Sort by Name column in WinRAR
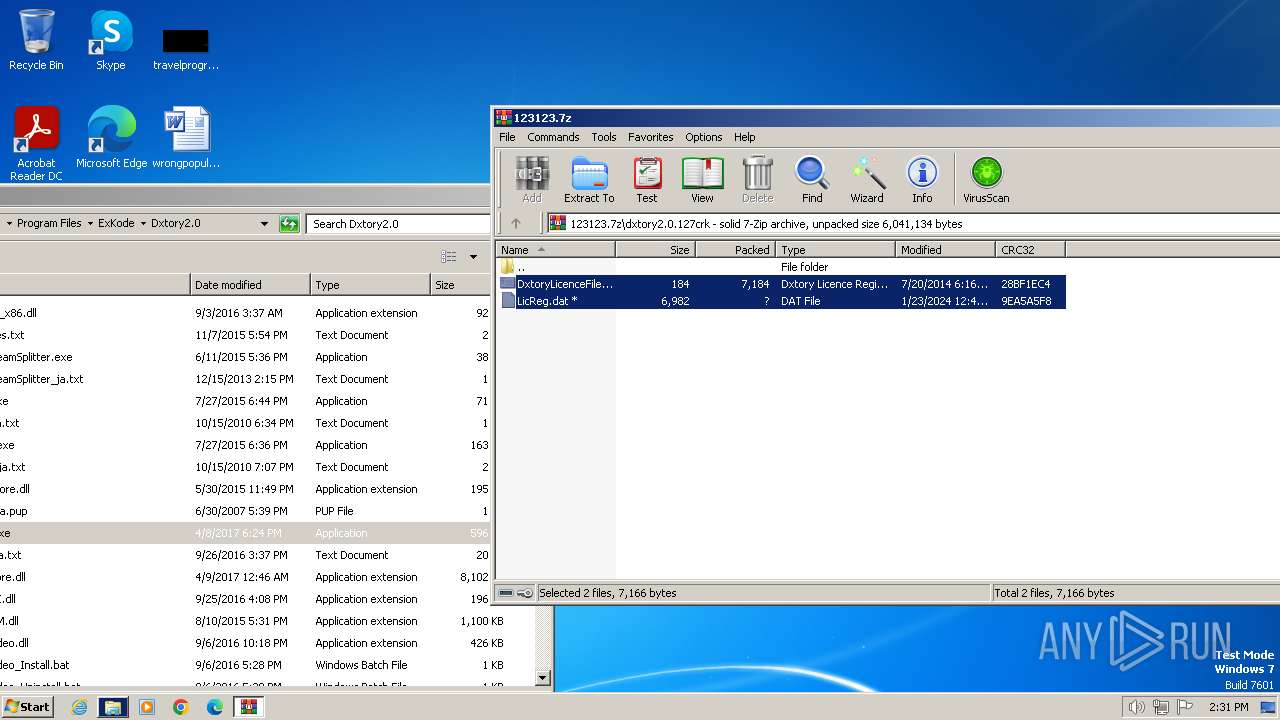This screenshot has height=720, width=1280. [x=556, y=250]
